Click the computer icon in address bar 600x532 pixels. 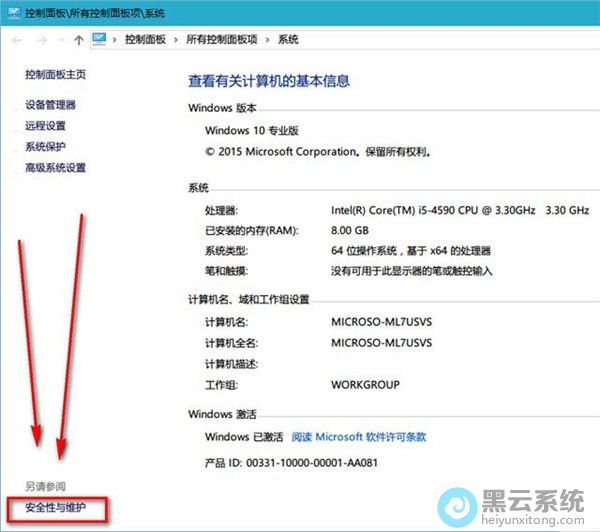(x=99, y=39)
